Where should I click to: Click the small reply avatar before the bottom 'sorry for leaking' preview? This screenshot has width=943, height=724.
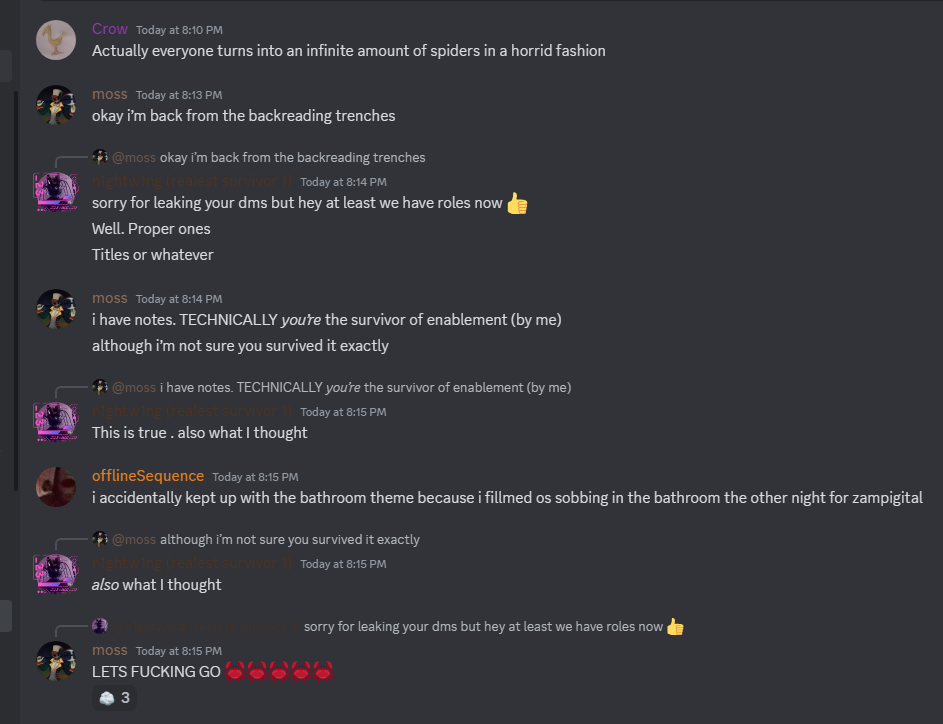100,626
